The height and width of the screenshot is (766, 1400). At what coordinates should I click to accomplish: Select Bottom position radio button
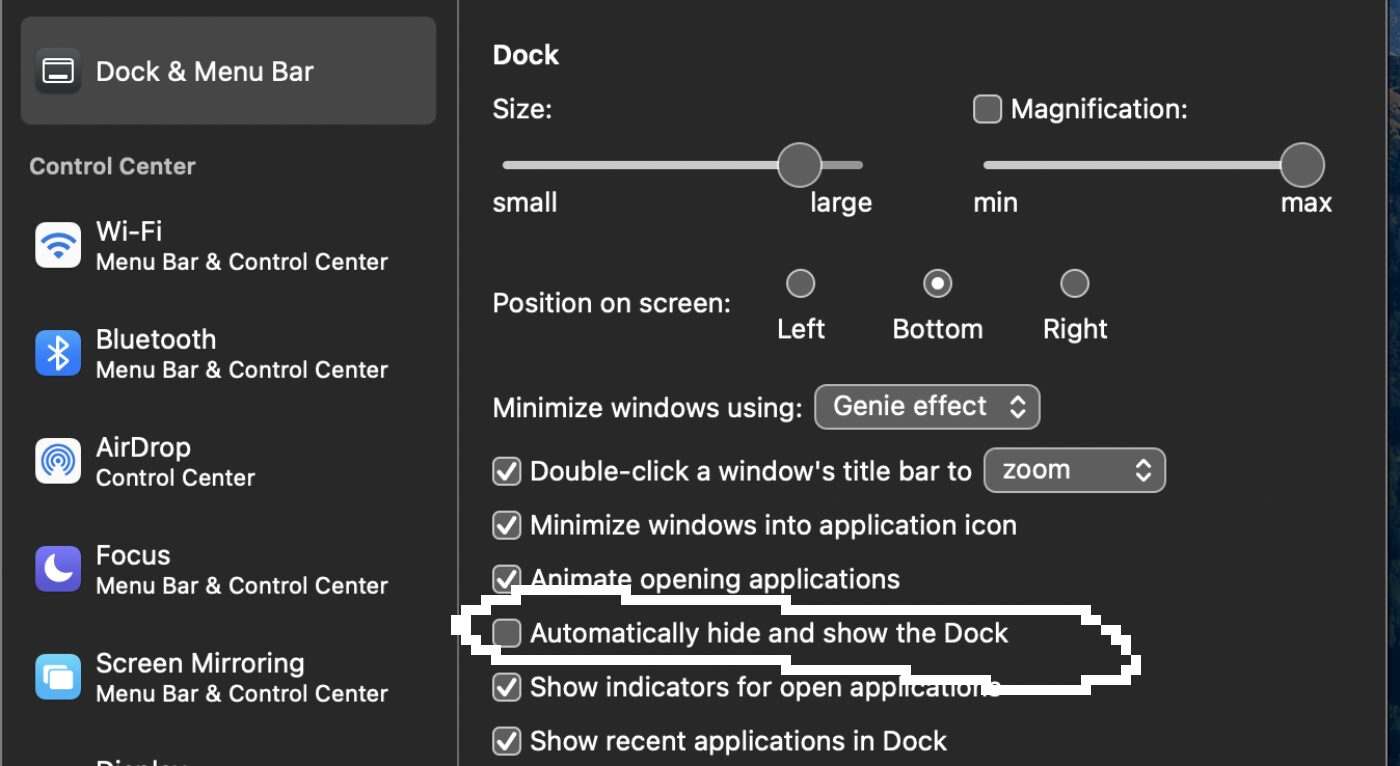point(937,284)
